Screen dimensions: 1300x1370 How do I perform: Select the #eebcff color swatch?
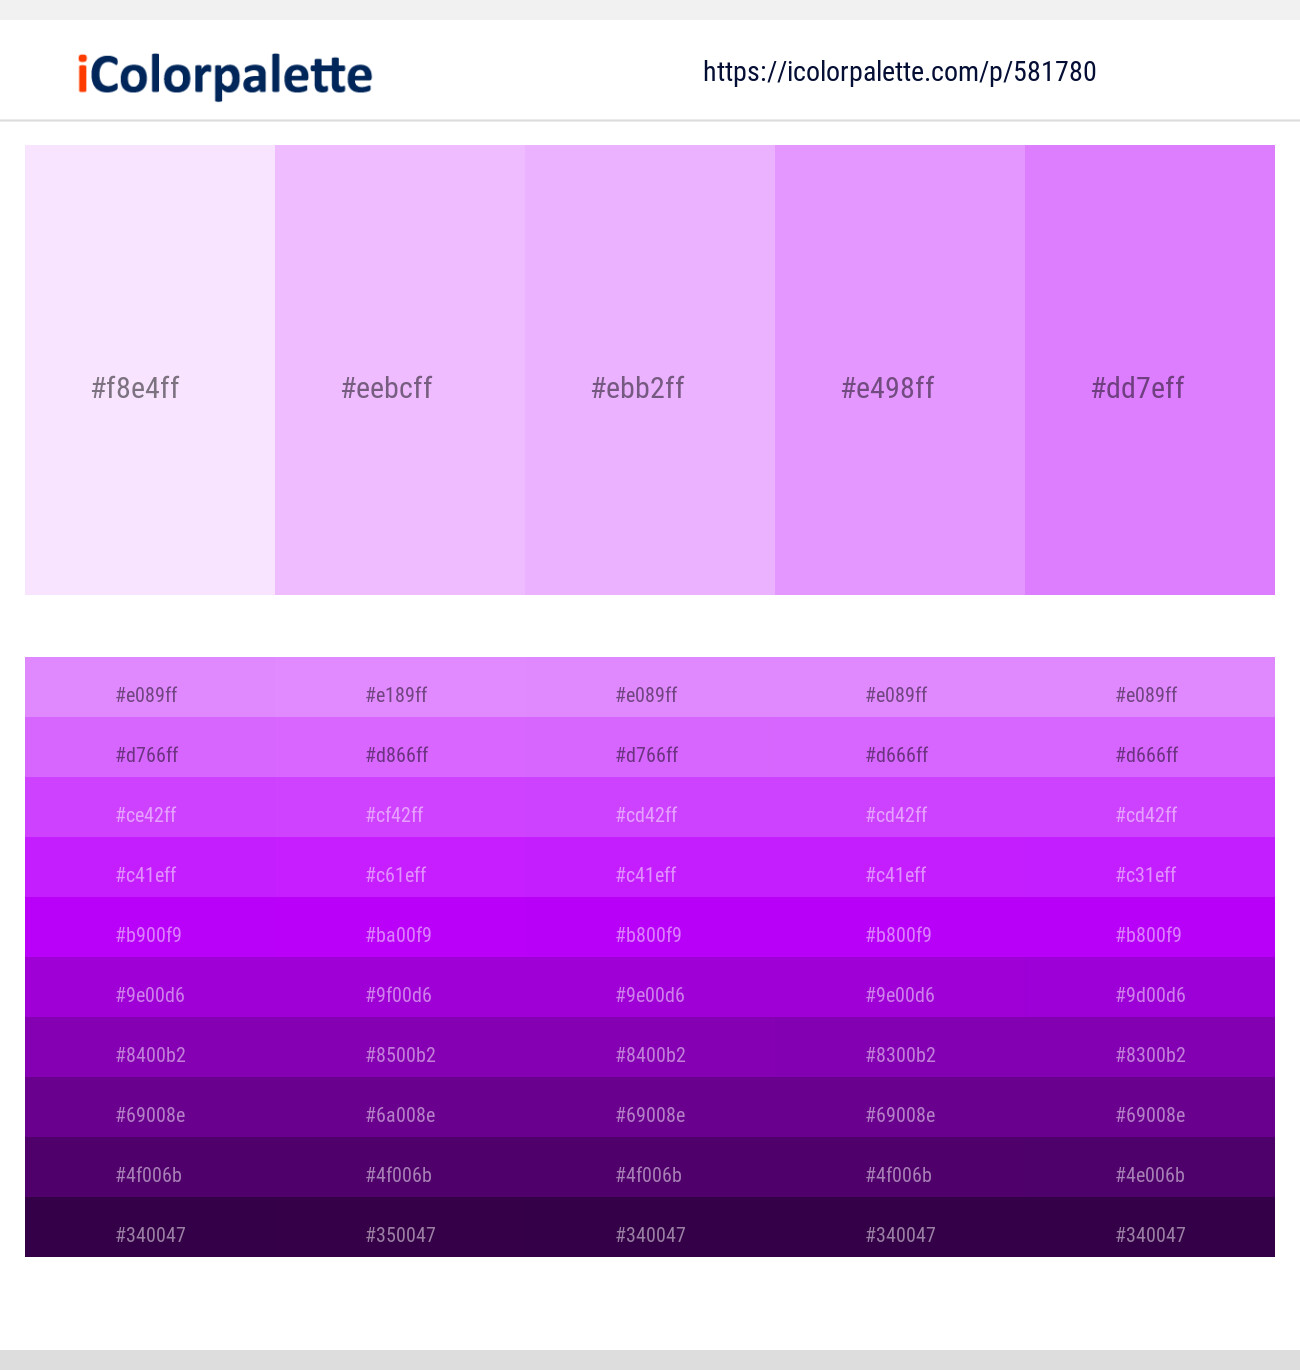(x=399, y=370)
